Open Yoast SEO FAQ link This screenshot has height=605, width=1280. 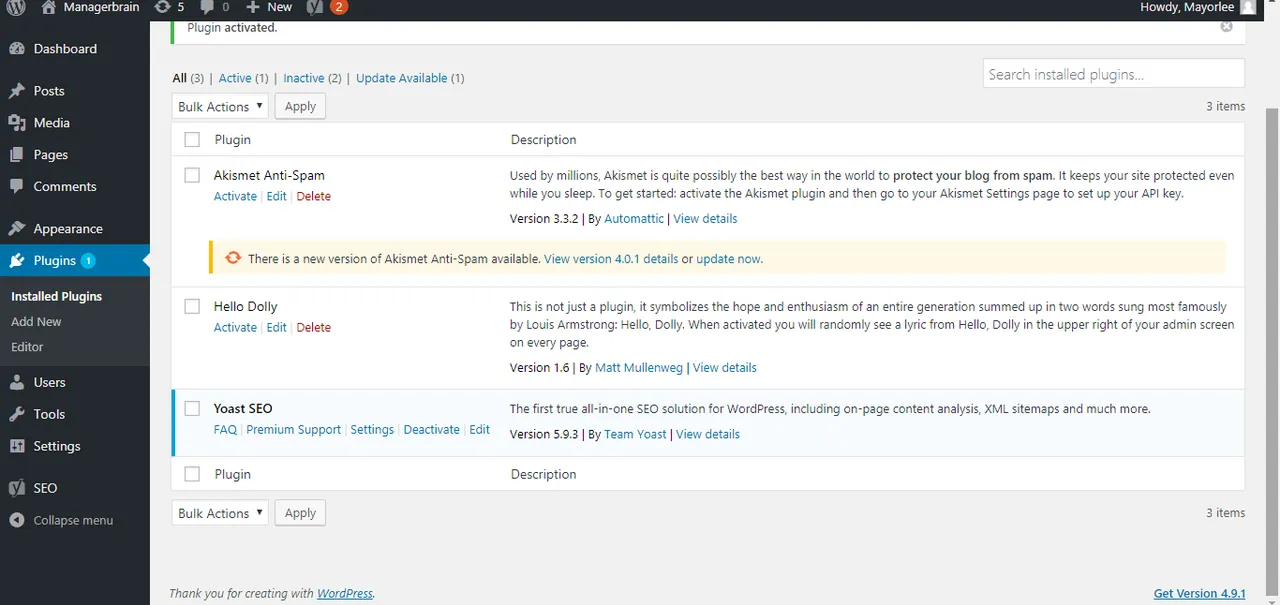(225, 429)
